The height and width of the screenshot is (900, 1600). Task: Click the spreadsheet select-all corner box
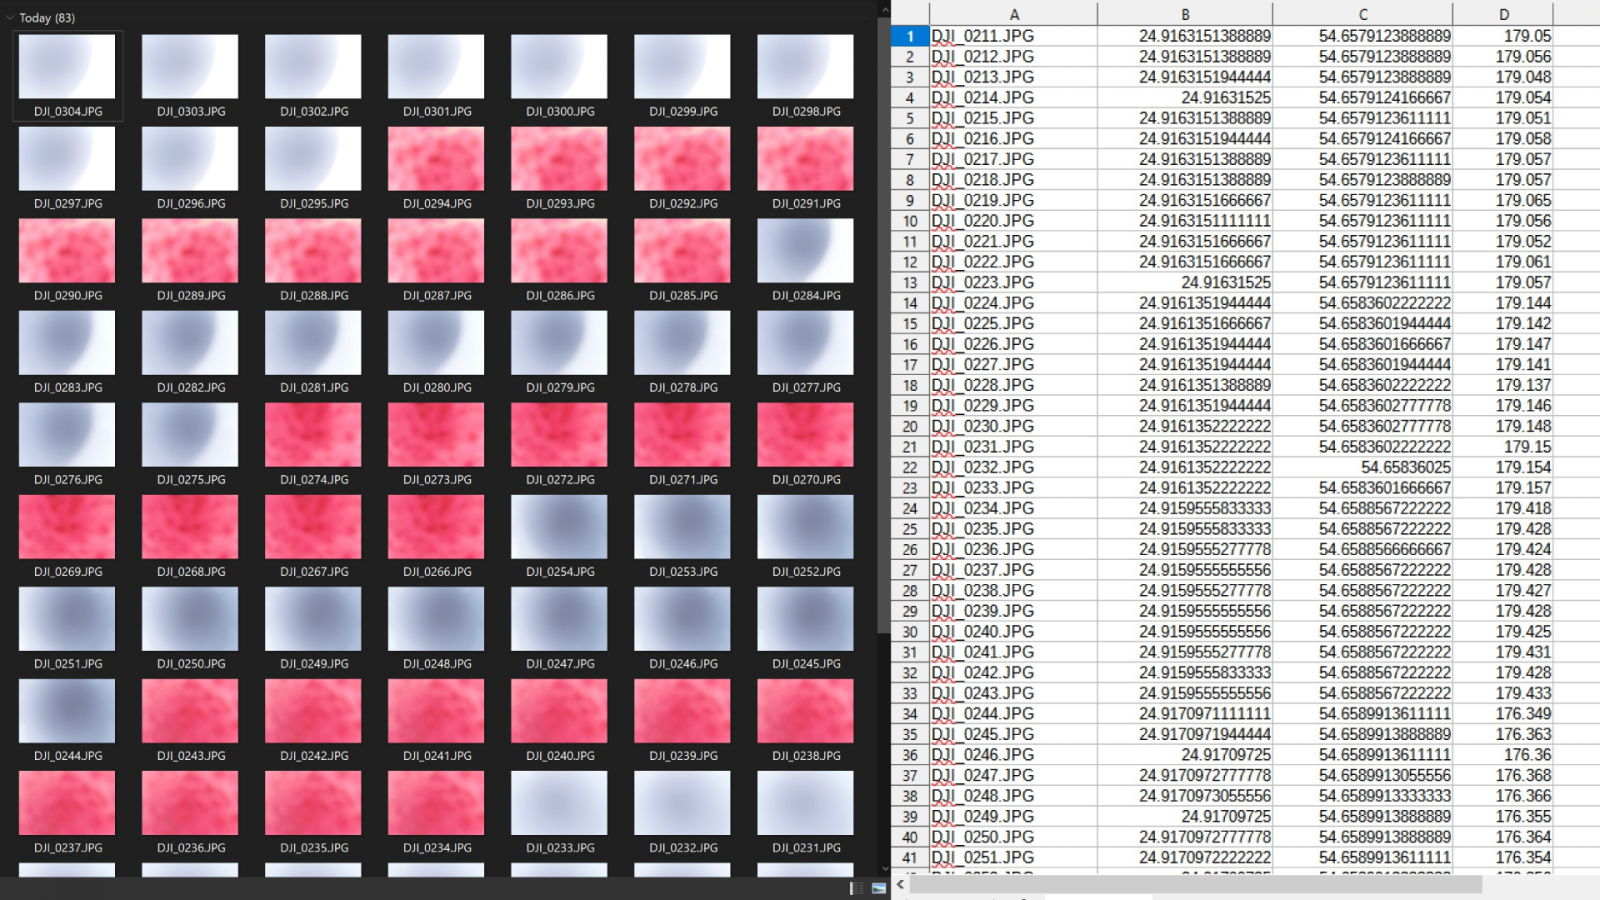click(x=910, y=14)
